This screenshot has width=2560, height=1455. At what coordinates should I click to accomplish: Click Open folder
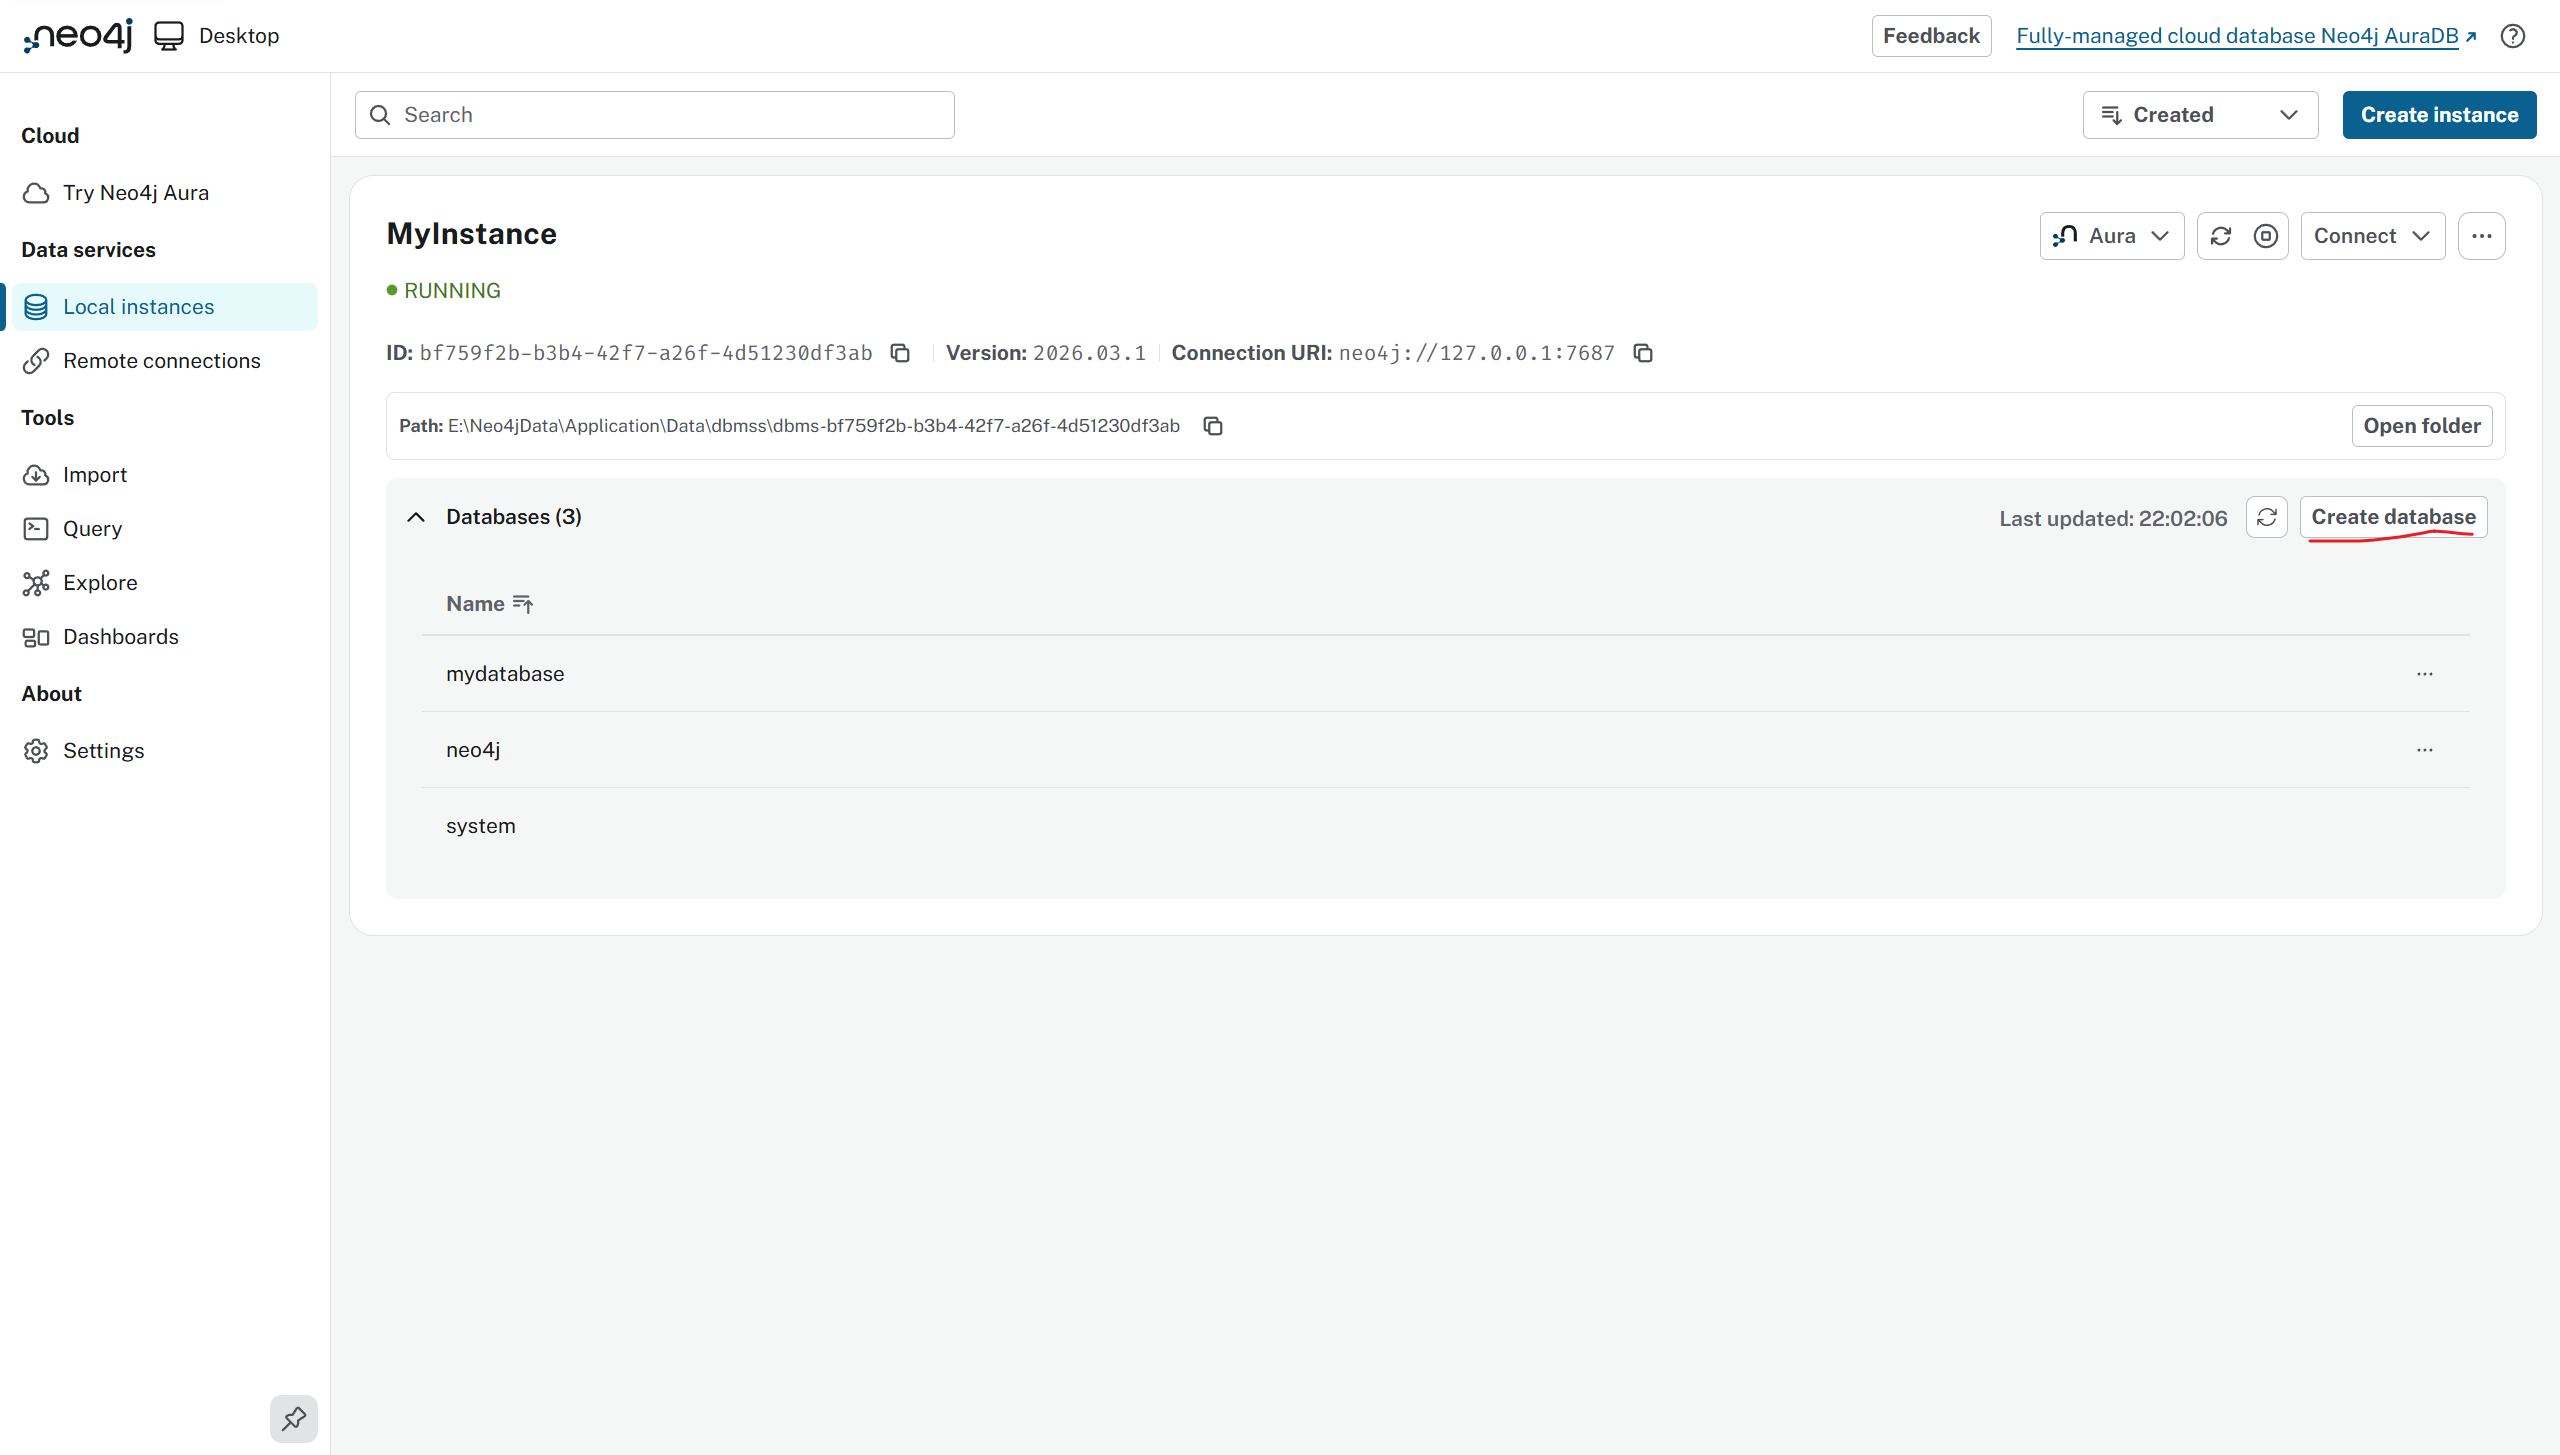pos(2422,426)
